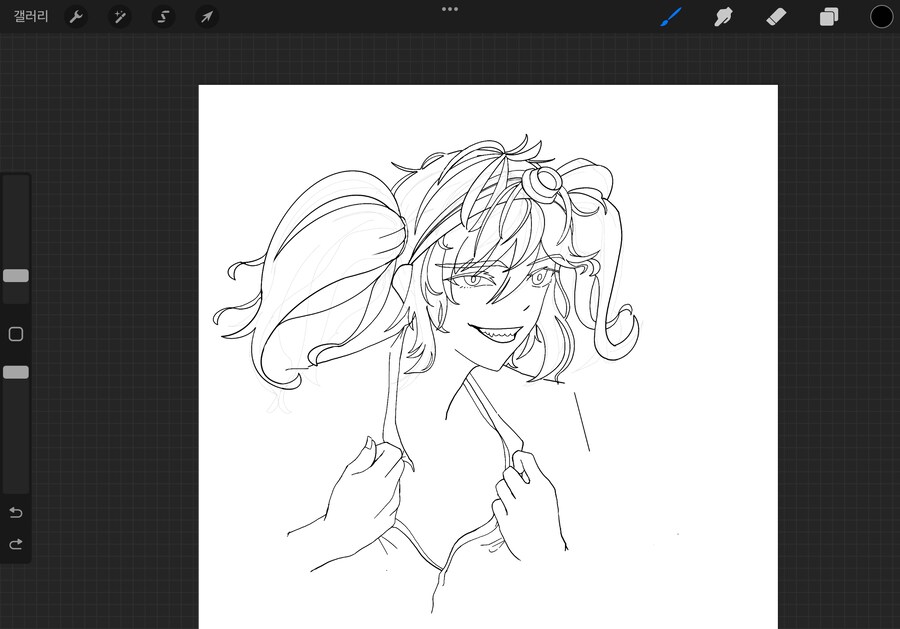Click the brush size slider handle
This screenshot has height=629, width=900.
tap(16, 276)
